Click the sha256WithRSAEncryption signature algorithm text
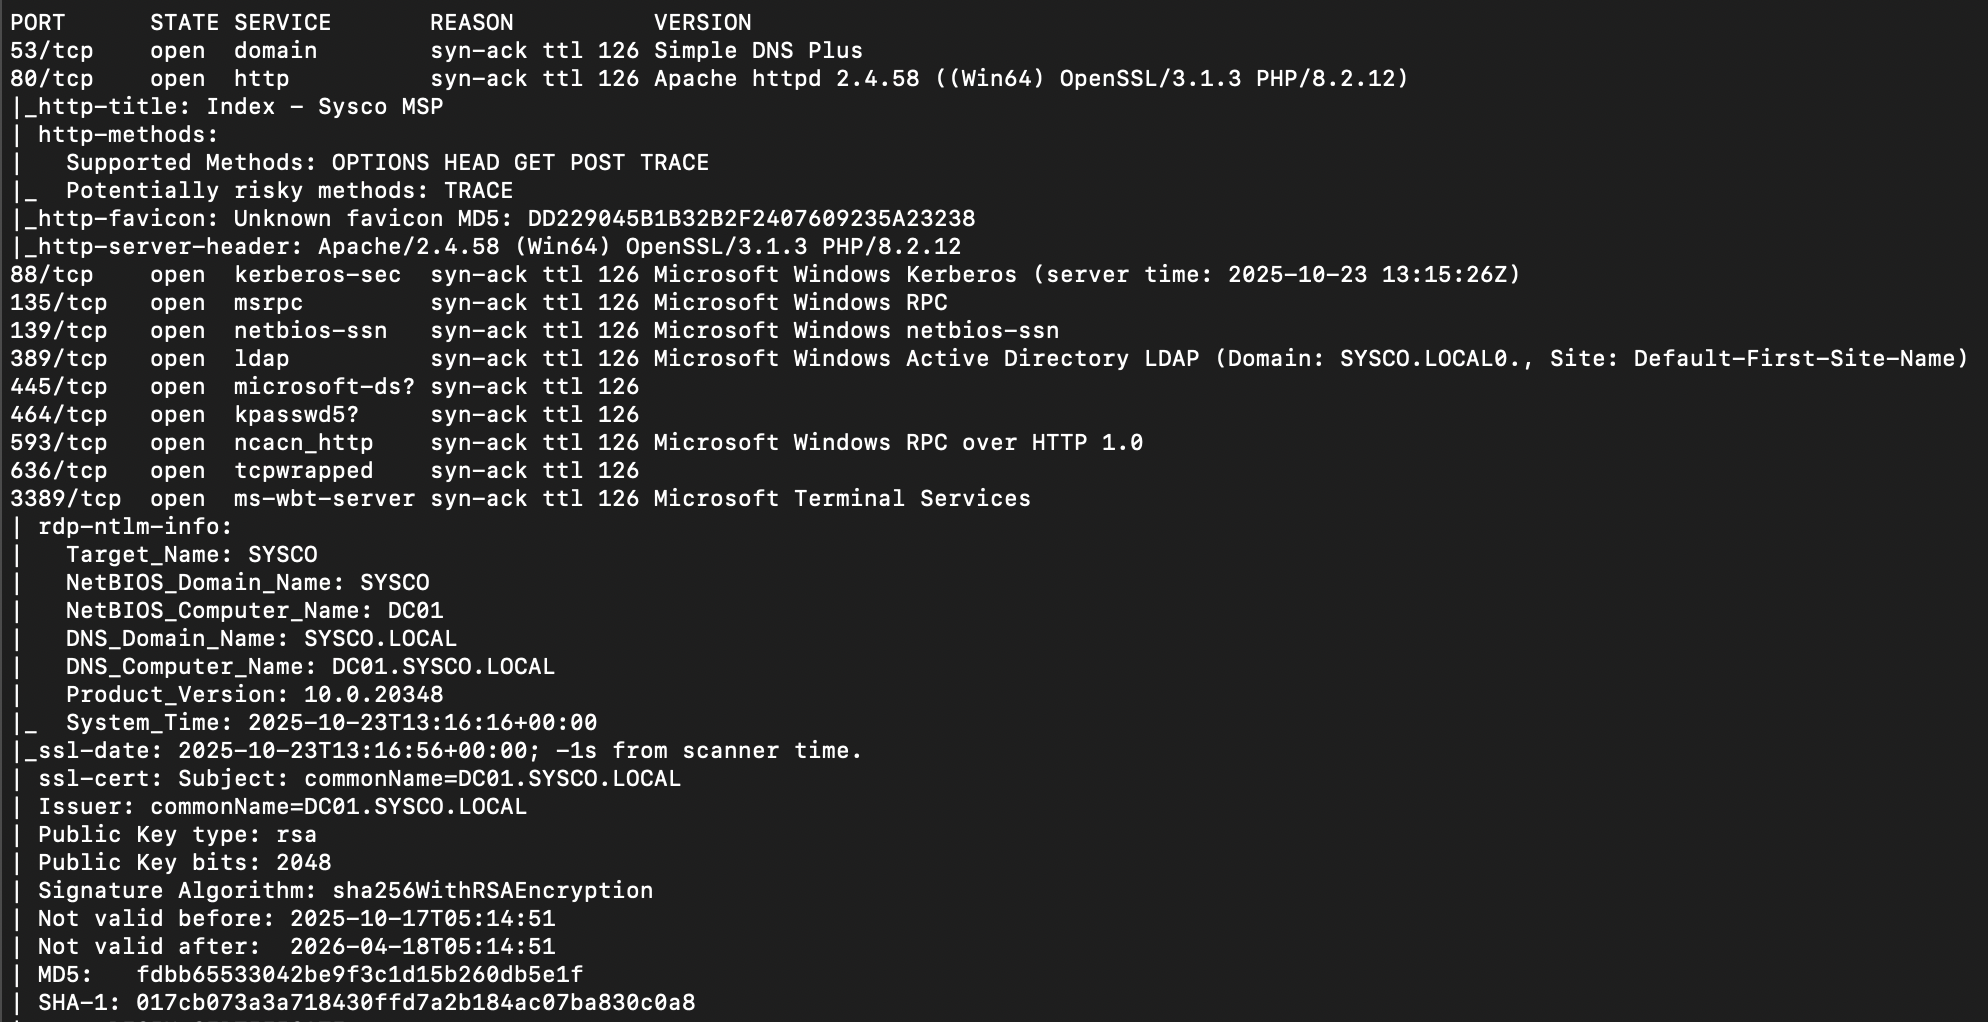The width and height of the screenshot is (1988, 1022). (492, 890)
